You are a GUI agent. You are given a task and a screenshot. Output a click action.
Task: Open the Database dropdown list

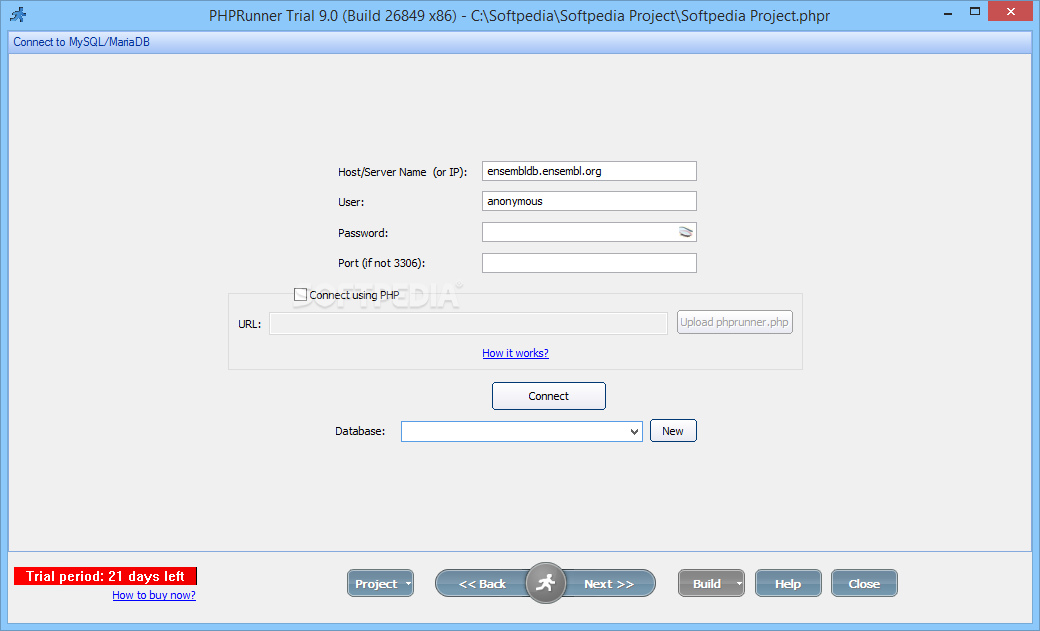click(634, 431)
